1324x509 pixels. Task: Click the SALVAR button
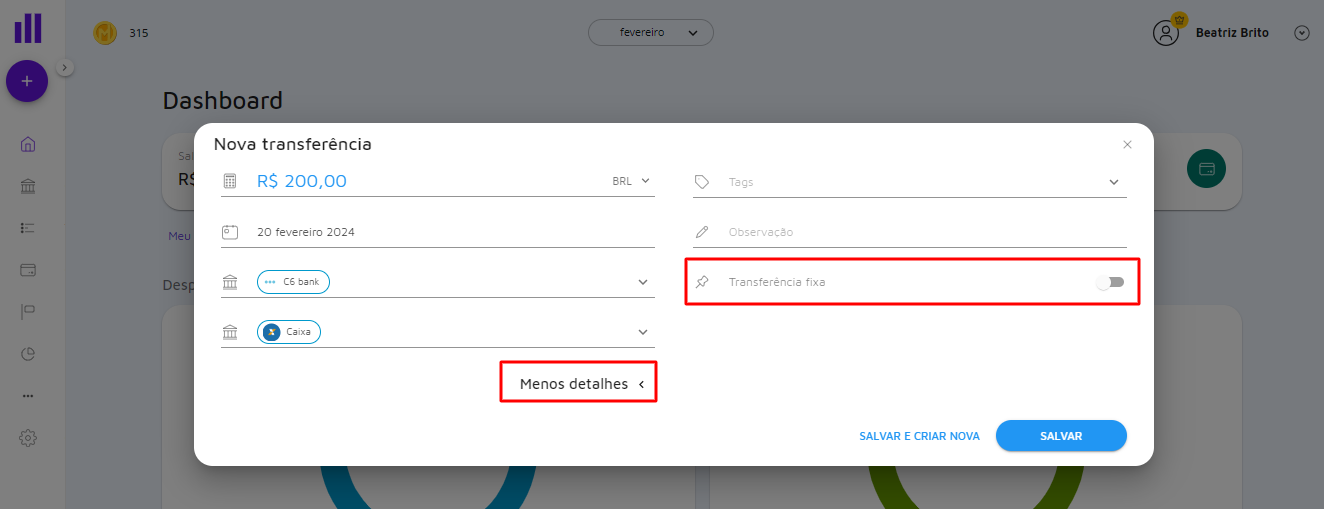[x=1061, y=436]
